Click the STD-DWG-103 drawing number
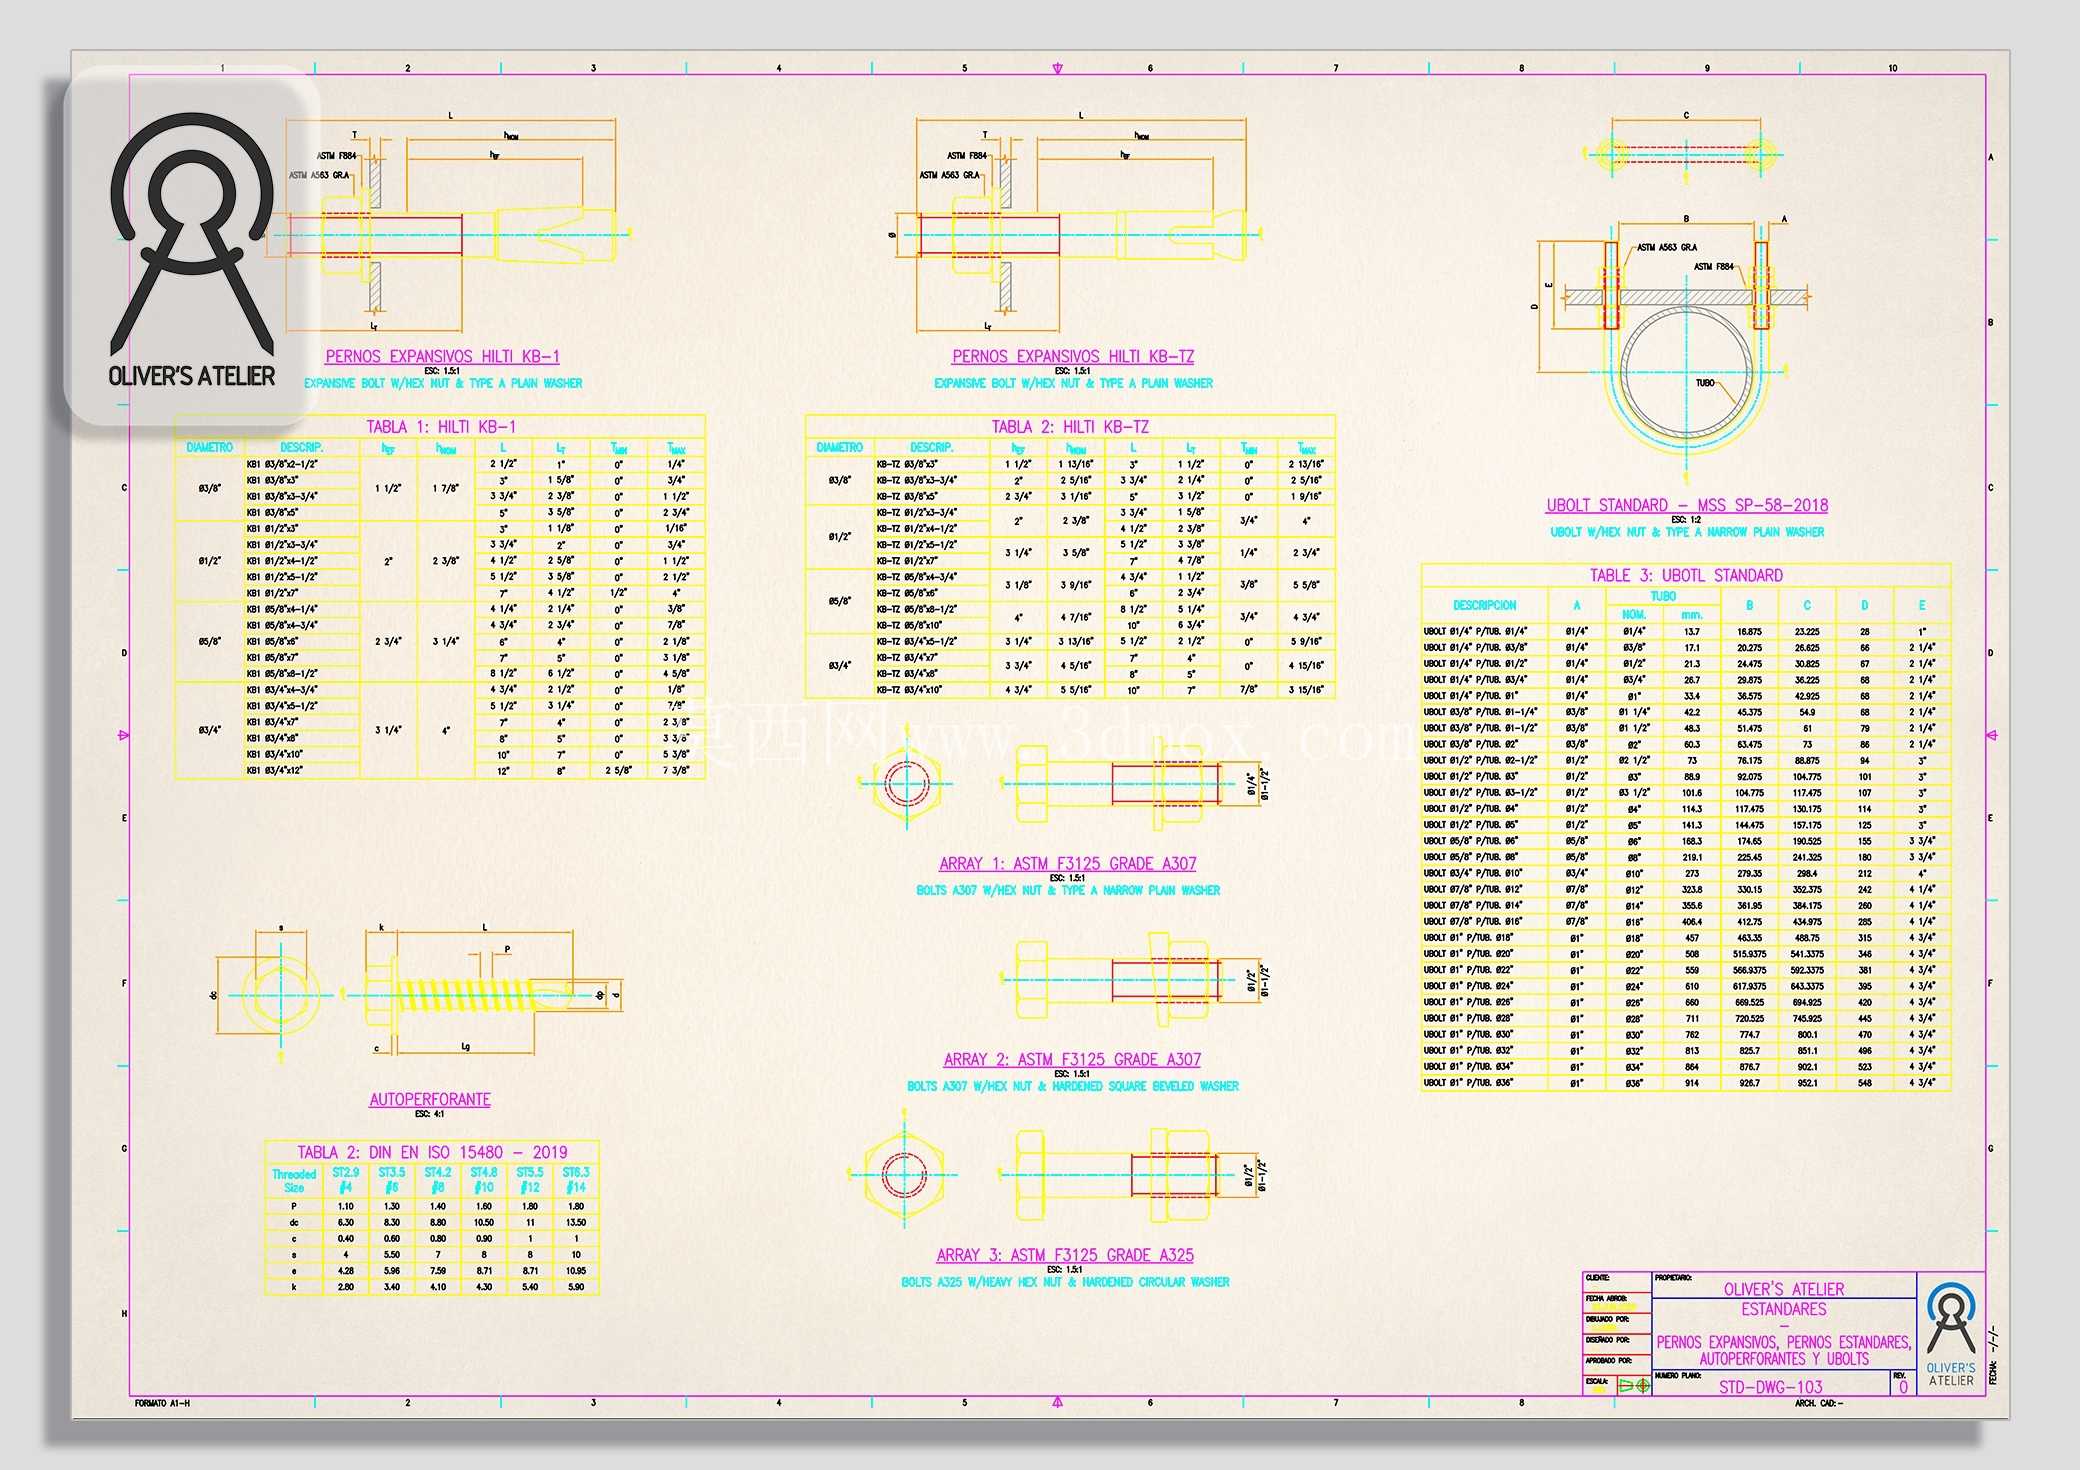 pos(1771,1387)
